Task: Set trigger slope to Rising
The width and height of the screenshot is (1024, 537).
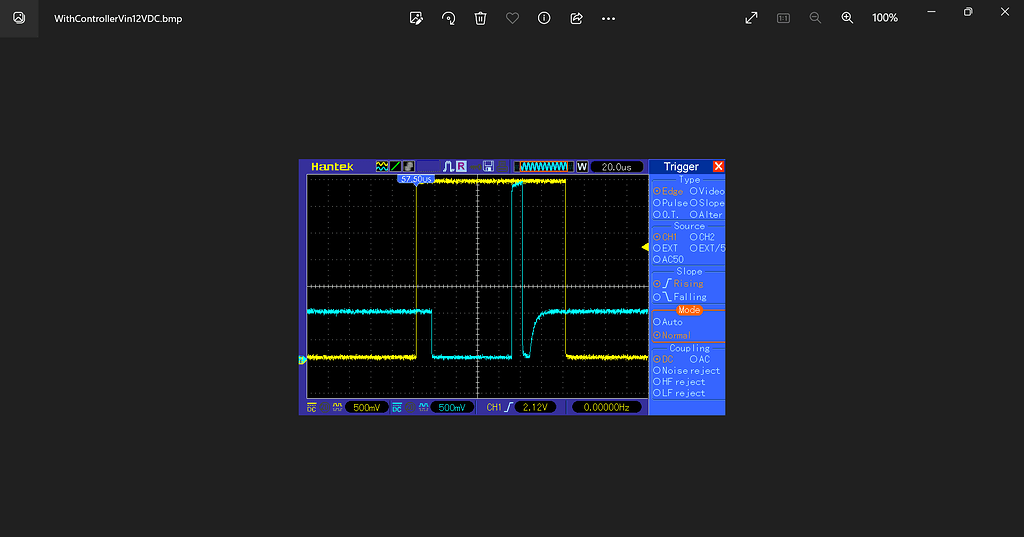Action: [x=679, y=284]
